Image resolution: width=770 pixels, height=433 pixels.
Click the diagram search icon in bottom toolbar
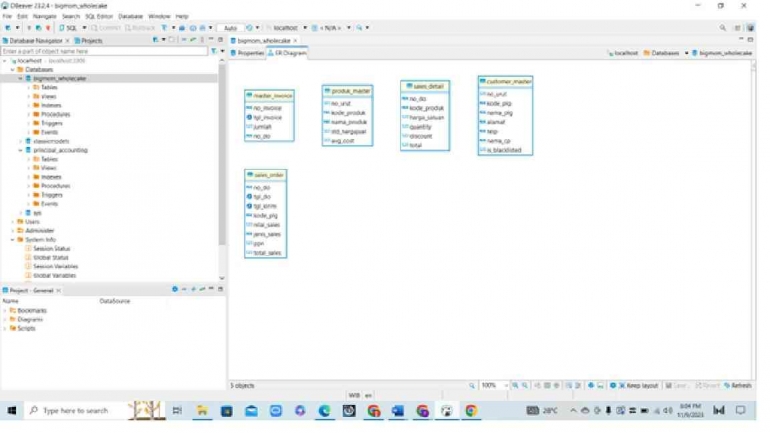tap(471, 386)
